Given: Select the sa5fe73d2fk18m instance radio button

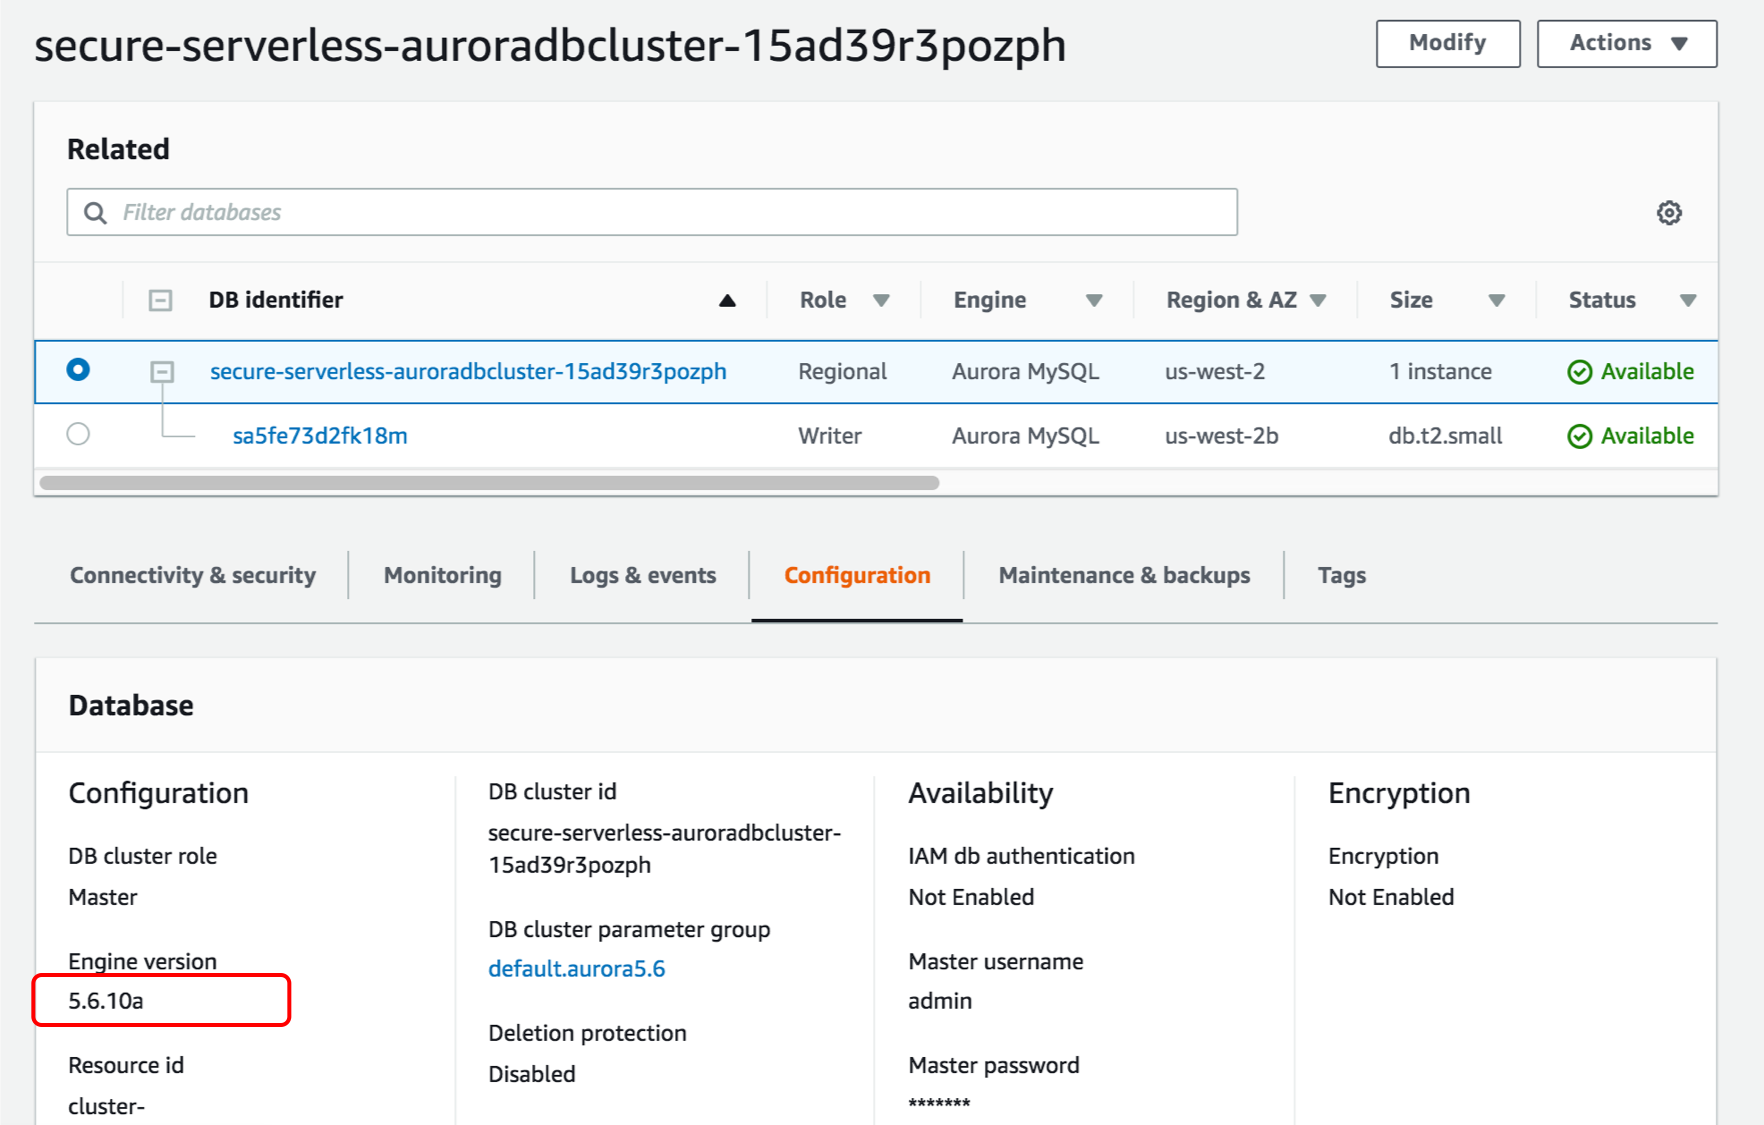Looking at the screenshot, I should (78, 434).
